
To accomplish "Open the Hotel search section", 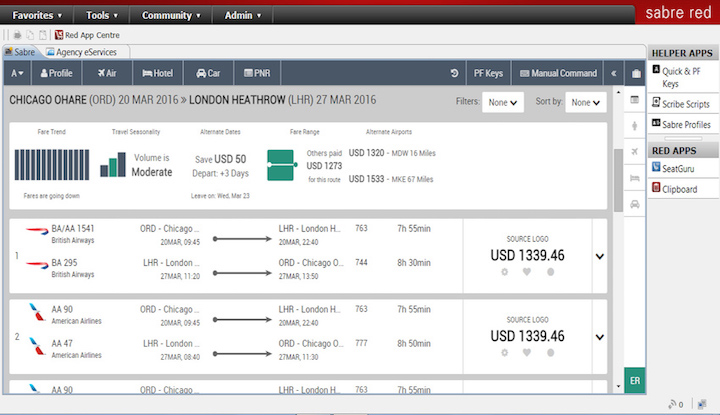I will coord(158,73).
